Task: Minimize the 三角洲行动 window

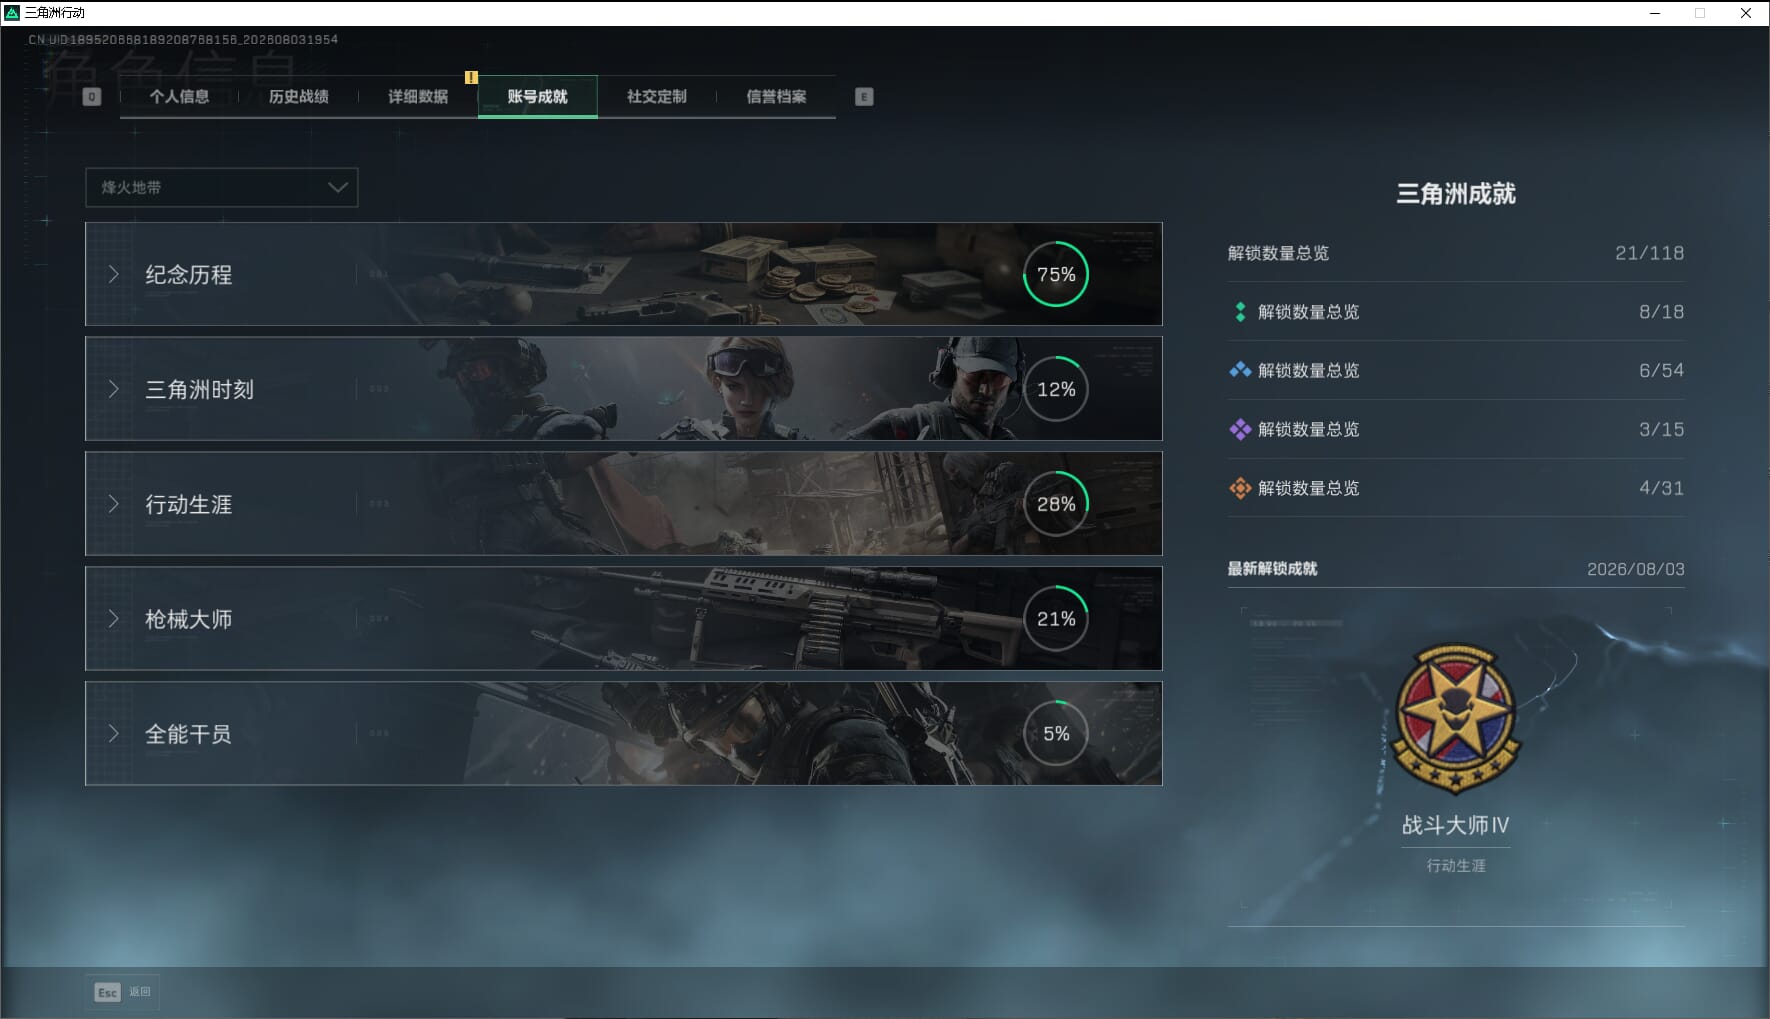Action: 1654,13
